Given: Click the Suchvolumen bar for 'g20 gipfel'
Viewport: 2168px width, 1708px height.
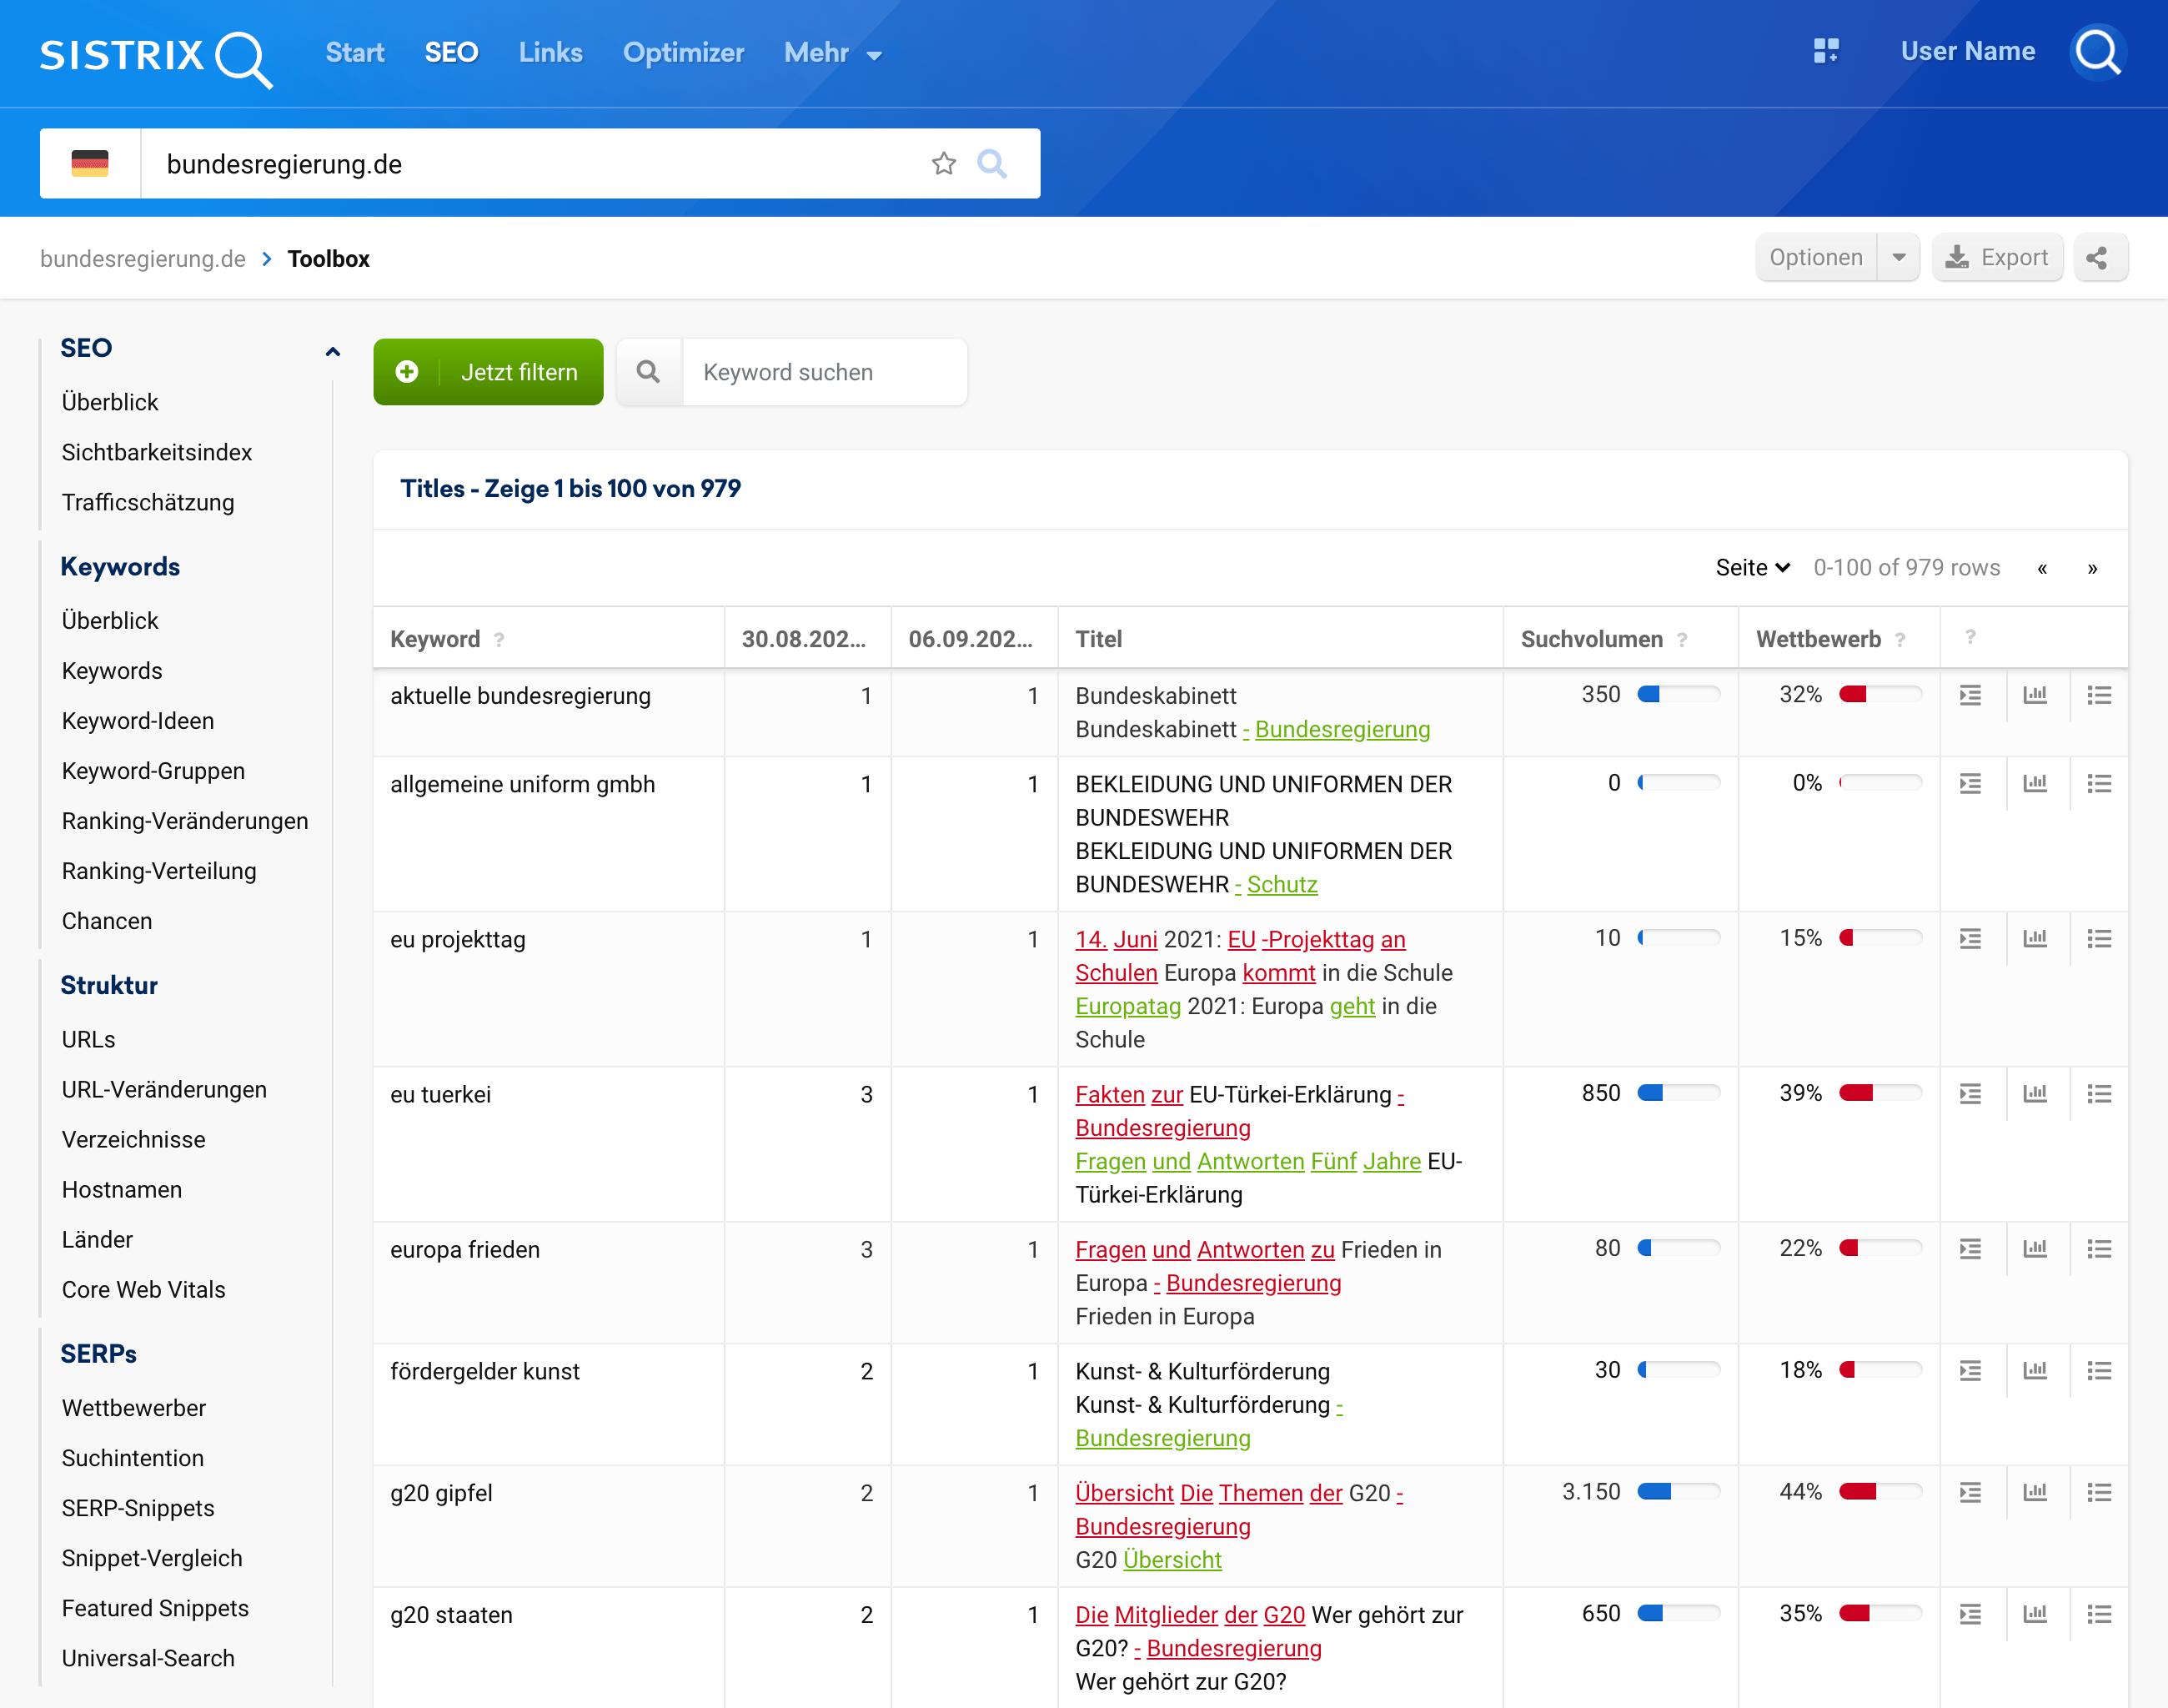Looking at the screenshot, I should [1678, 1492].
